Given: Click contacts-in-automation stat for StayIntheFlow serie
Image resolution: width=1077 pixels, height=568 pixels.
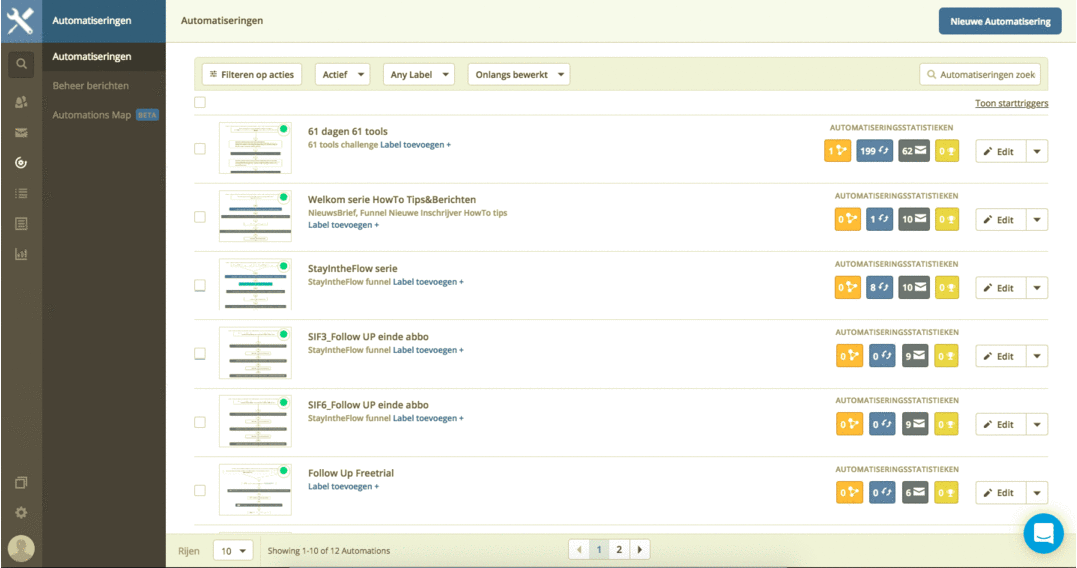Looking at the screenshot, I should click(880, 288).
